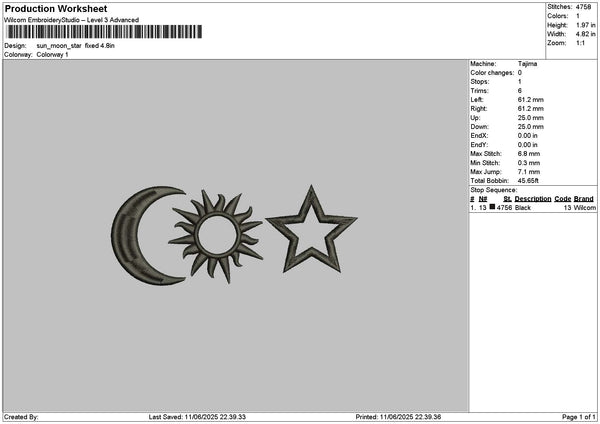Click the Stitches value 4758
The width and height of the screenshot is (600, 424).
point(584,7)
